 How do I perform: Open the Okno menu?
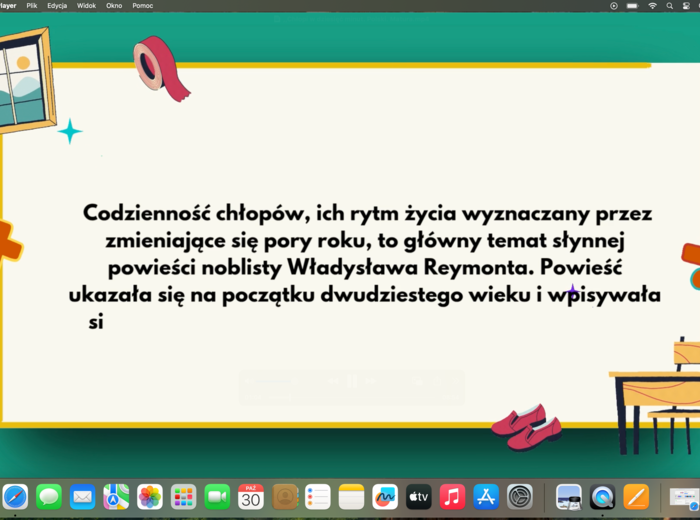[x=114, y=6]
